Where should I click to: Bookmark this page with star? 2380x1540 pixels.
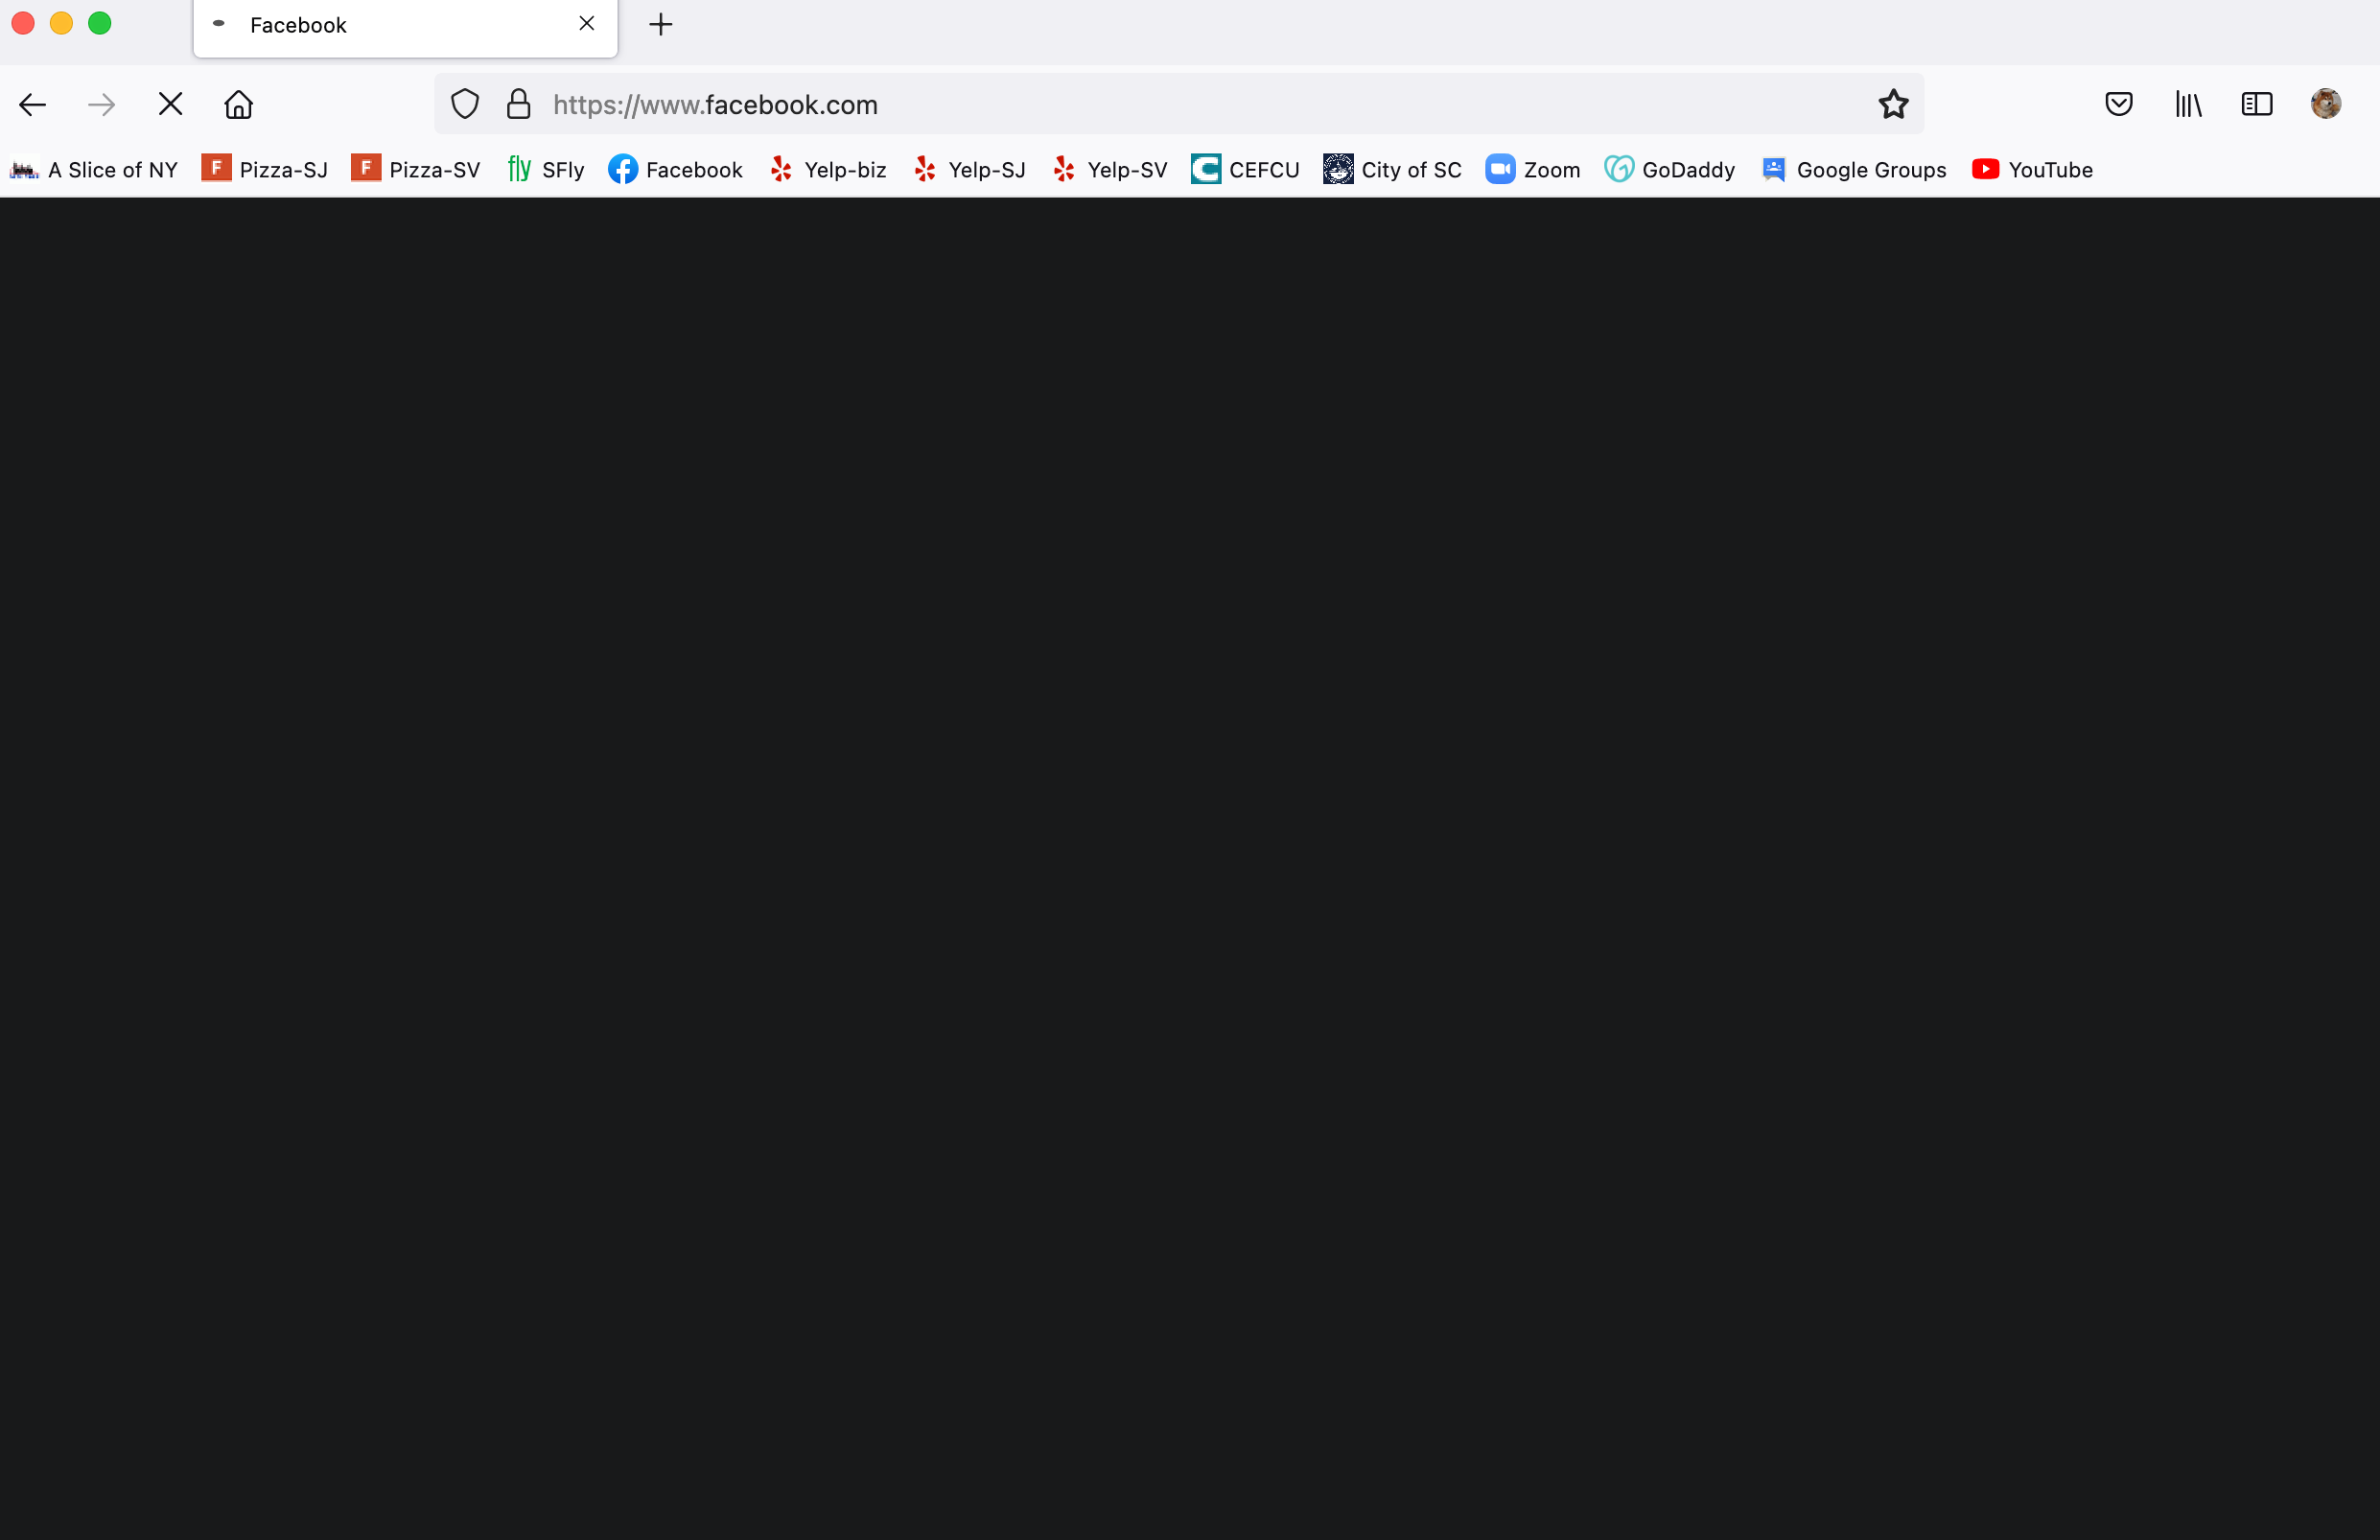click(1892, 105)
